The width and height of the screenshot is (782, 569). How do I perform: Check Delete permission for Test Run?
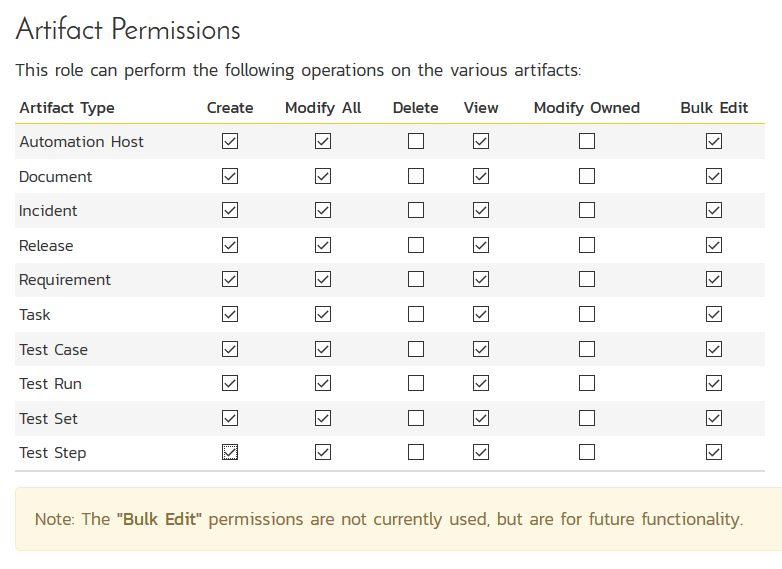tap(416, 383)
